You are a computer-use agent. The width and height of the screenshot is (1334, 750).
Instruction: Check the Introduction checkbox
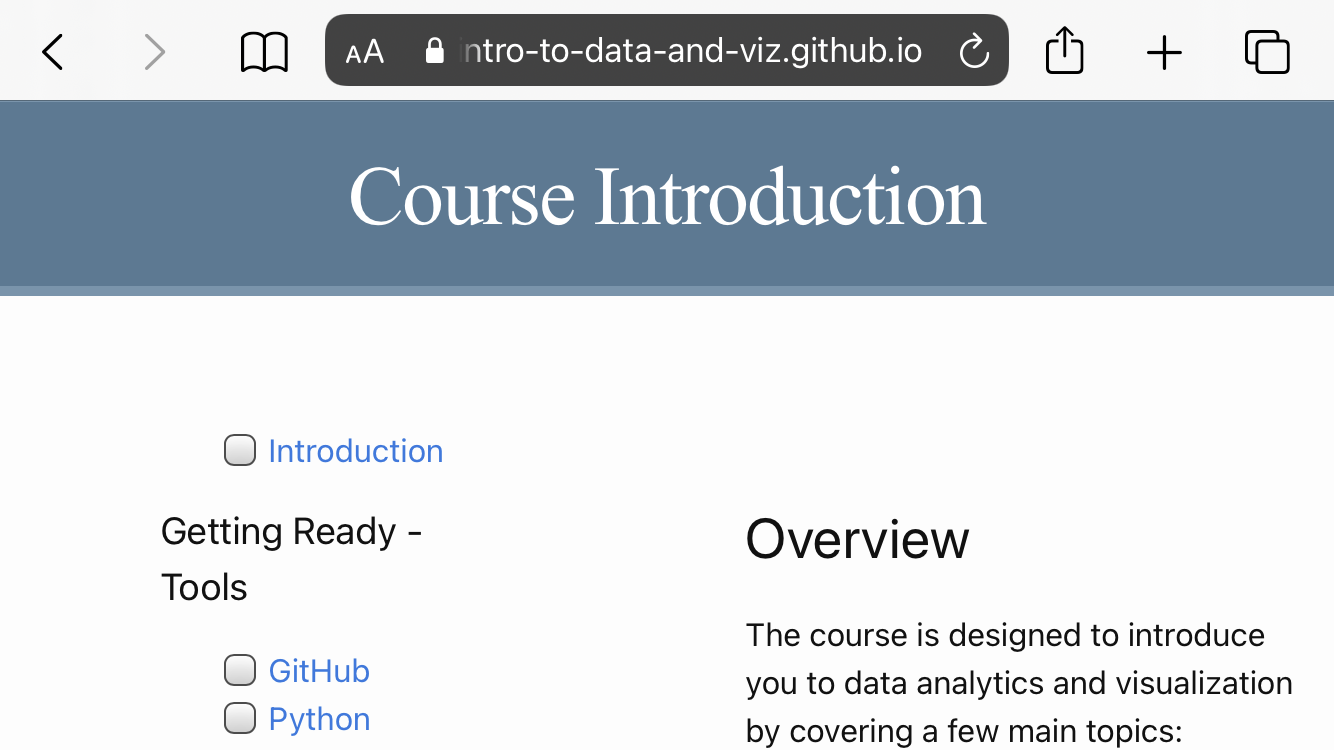tap(240, 451)
